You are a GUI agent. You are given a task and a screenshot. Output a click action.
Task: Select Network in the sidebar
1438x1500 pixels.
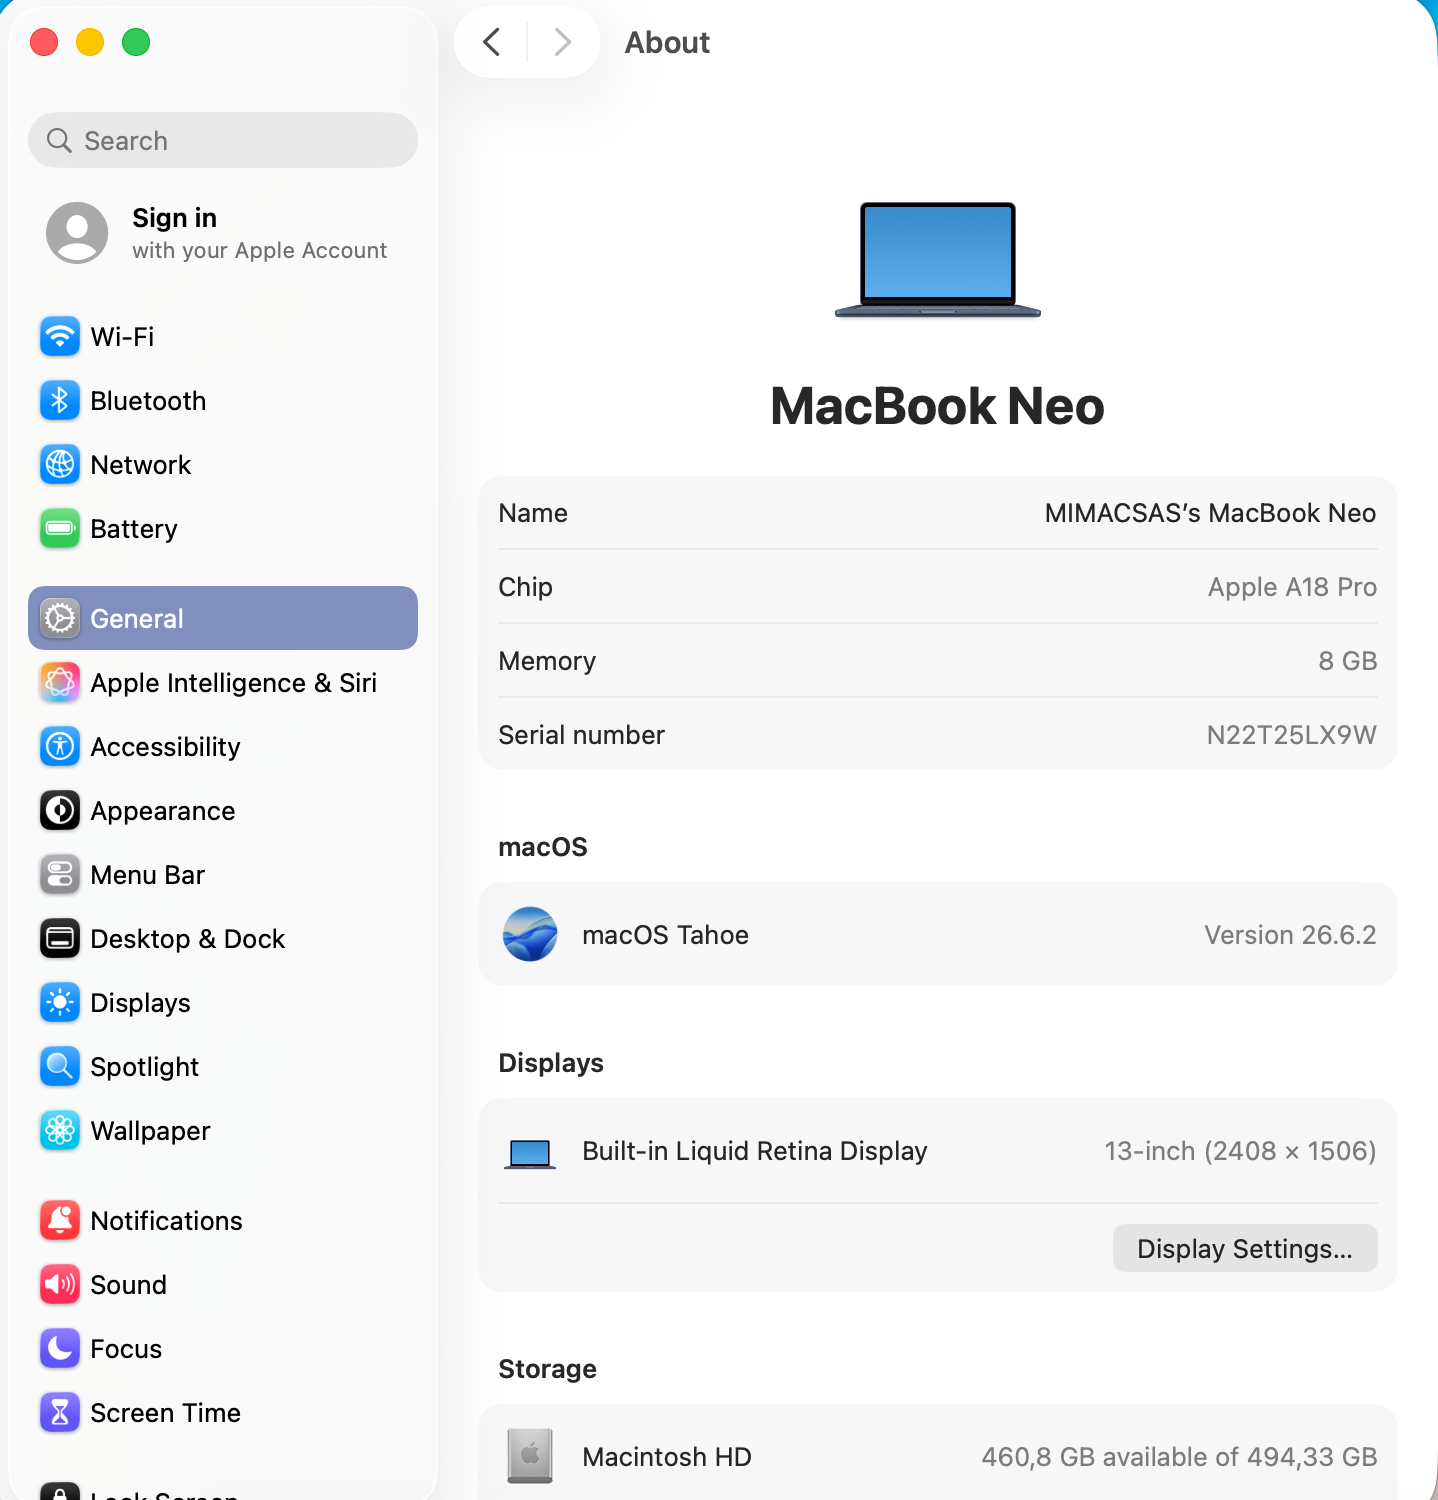coord(223,465)
